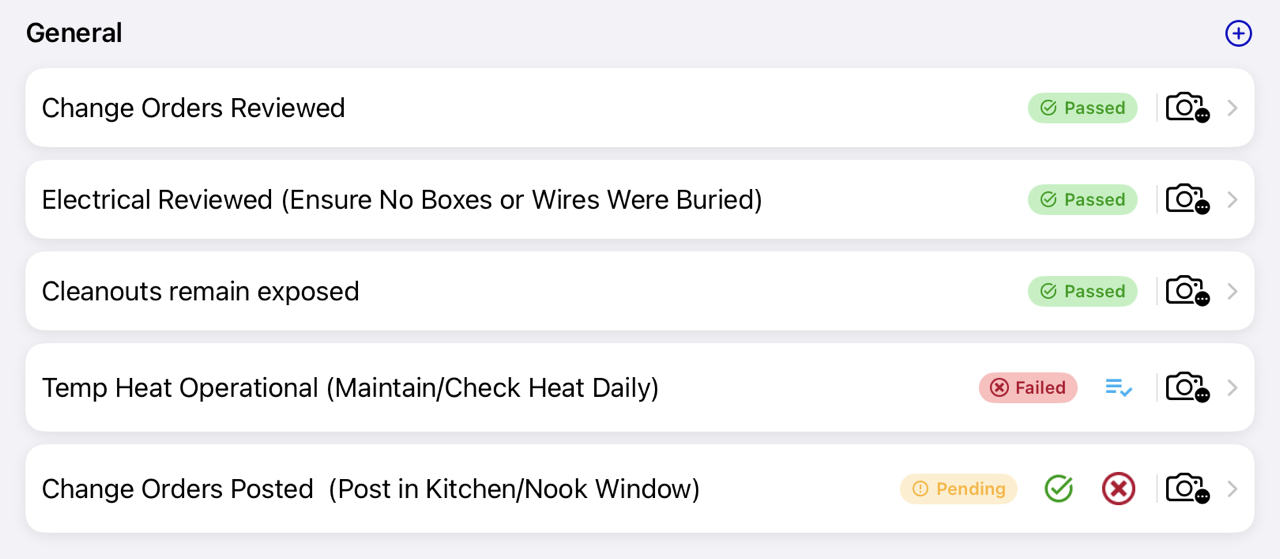Viewport: 1280px width, 559px height.
Task: Add photo to Temp Heat Operational
Action: tap(1187, 387)
